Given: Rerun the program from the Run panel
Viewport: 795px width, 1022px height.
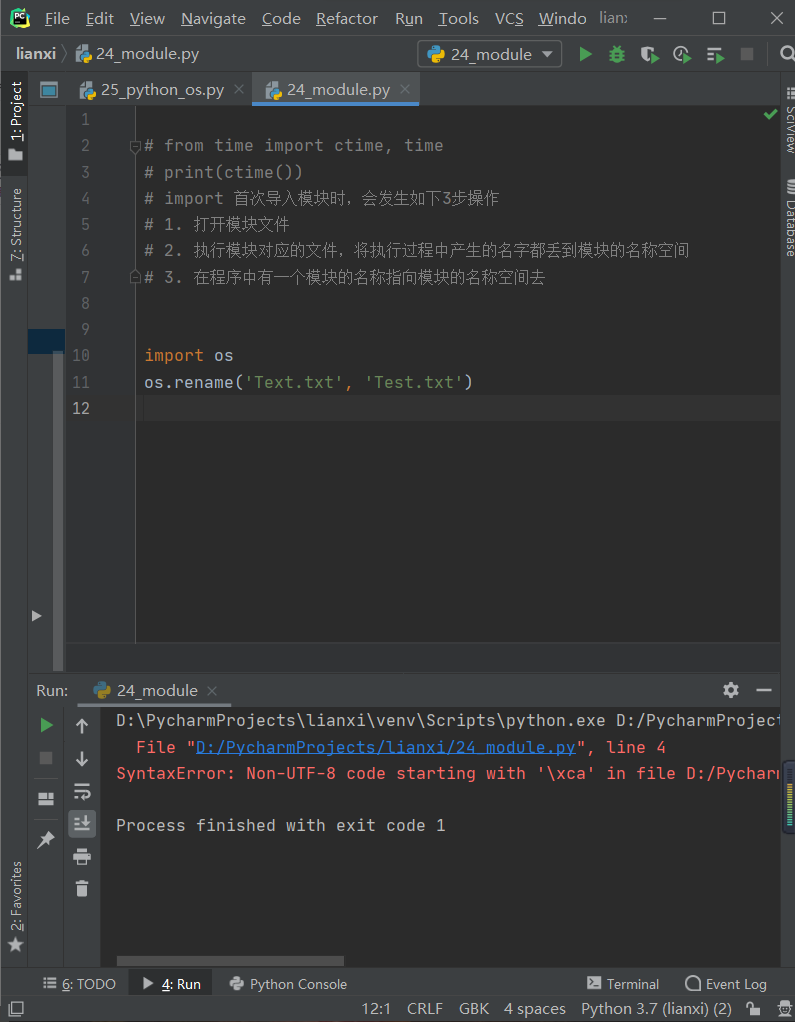Looking at the screenshot, I should click(47, 723).
